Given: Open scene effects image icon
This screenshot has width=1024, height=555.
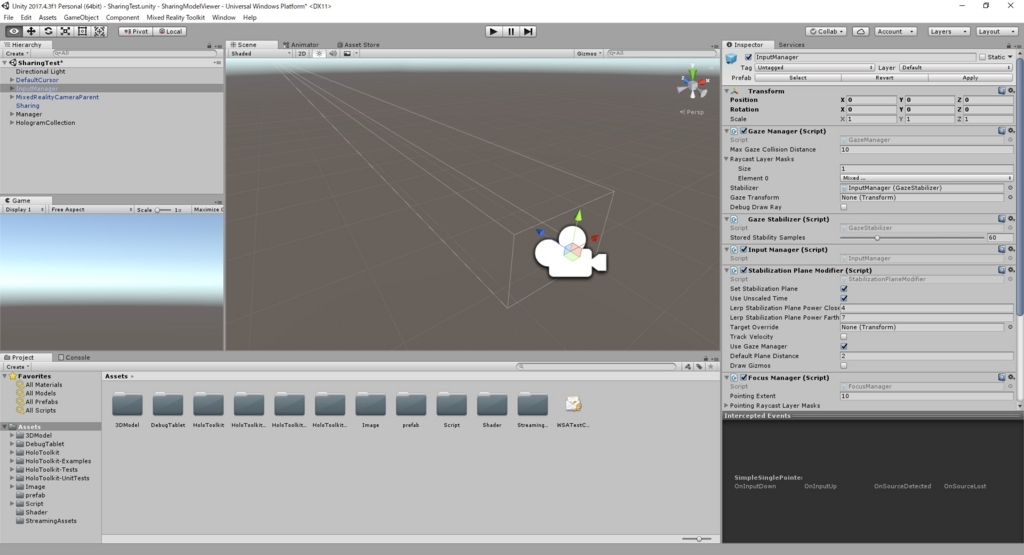Looking at the screenshot, I should coord(347,54).
